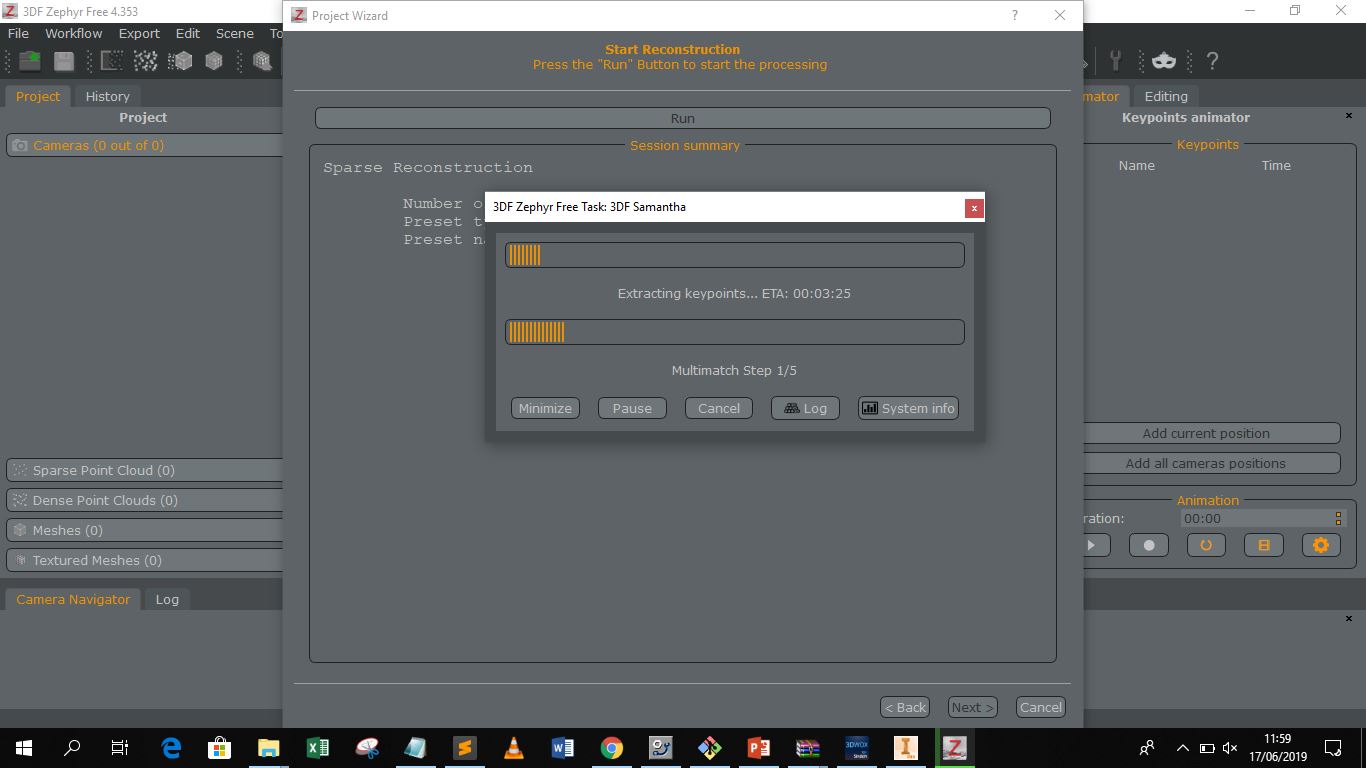The height and width of the screenshot is (768, 1366).
Task: Expand Sparse Point Cloud (0) section
Action: (x=145, y=470)
